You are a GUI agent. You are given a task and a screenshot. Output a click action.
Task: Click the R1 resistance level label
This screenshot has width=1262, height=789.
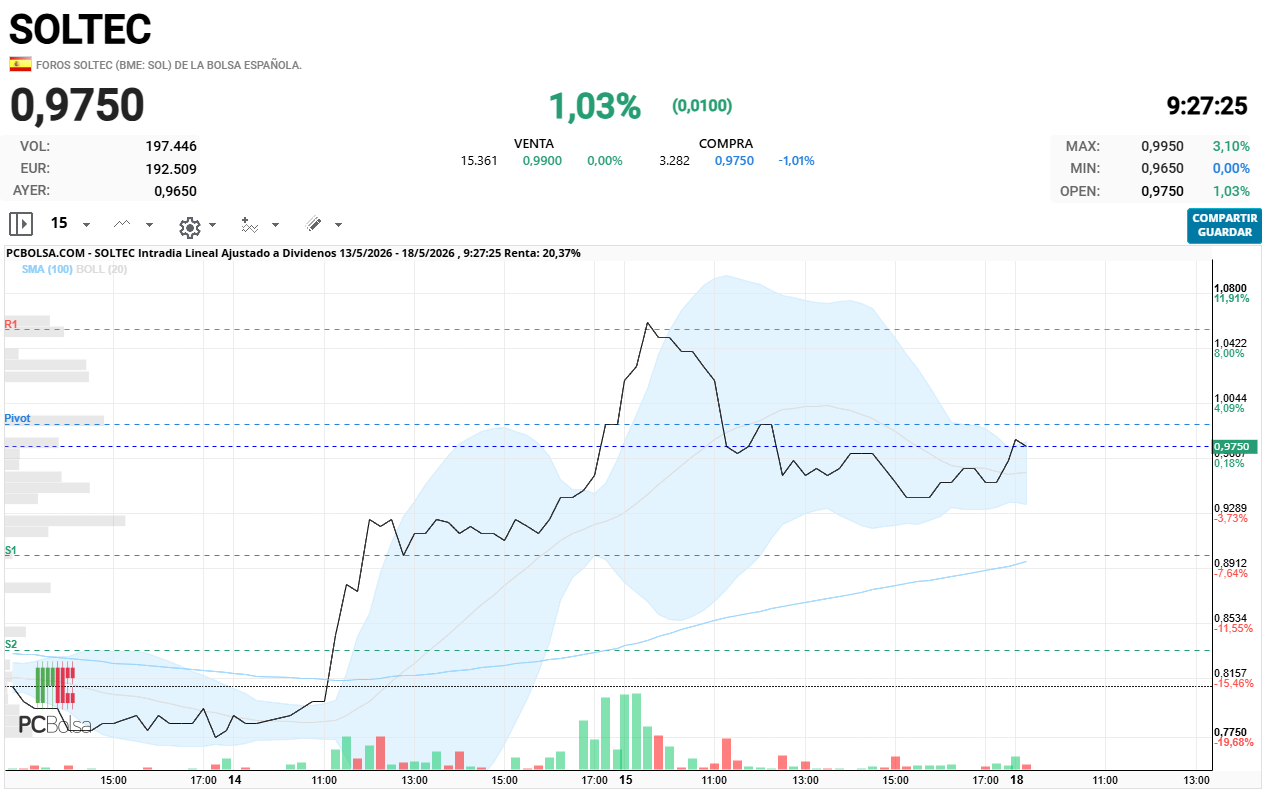(x=11, y=324)
